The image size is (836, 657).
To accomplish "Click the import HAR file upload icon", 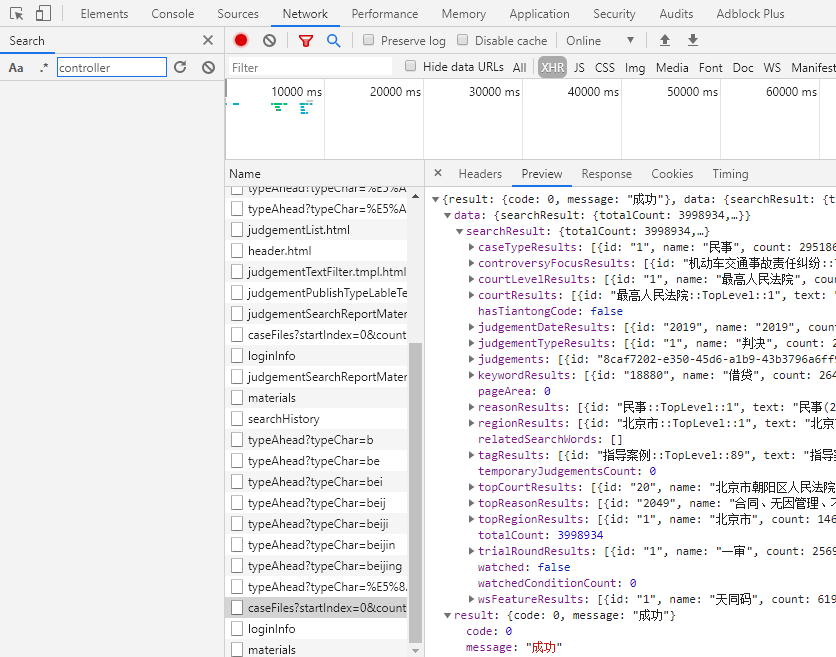I will (665, 40).
